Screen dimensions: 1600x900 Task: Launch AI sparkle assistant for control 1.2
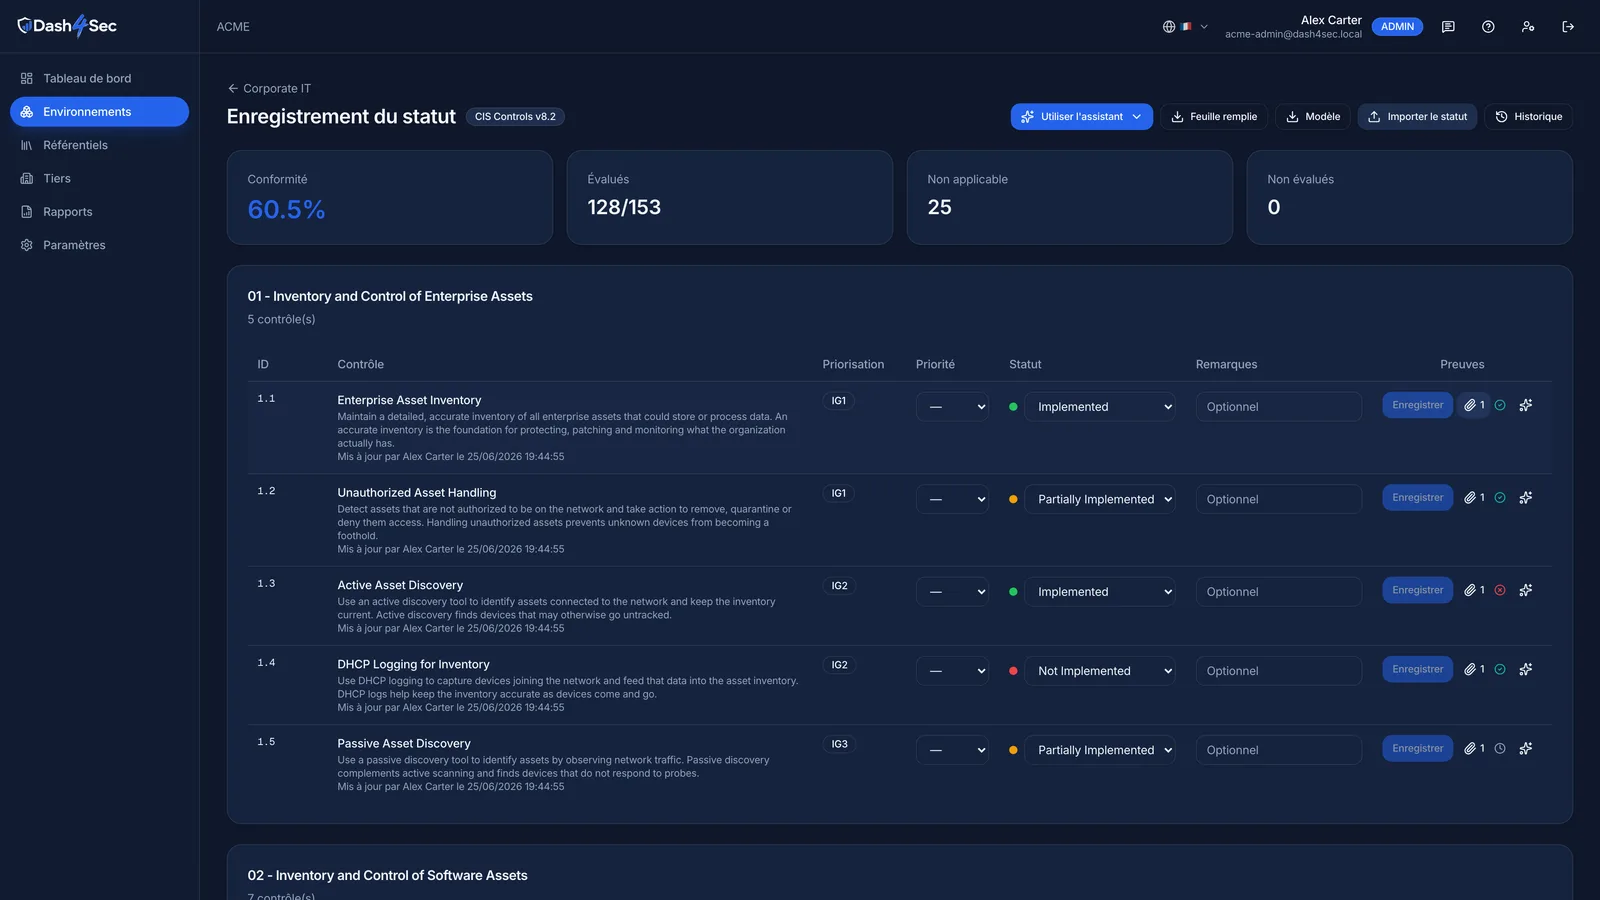point(1526,498)
